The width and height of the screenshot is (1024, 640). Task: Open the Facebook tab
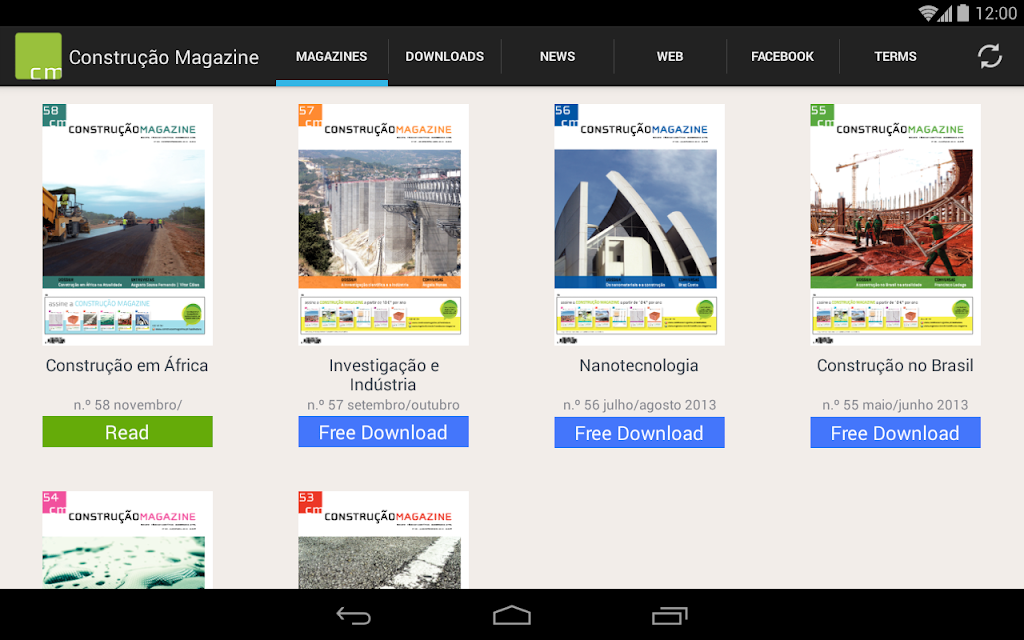pyautogui.click(x=782, y=57)
